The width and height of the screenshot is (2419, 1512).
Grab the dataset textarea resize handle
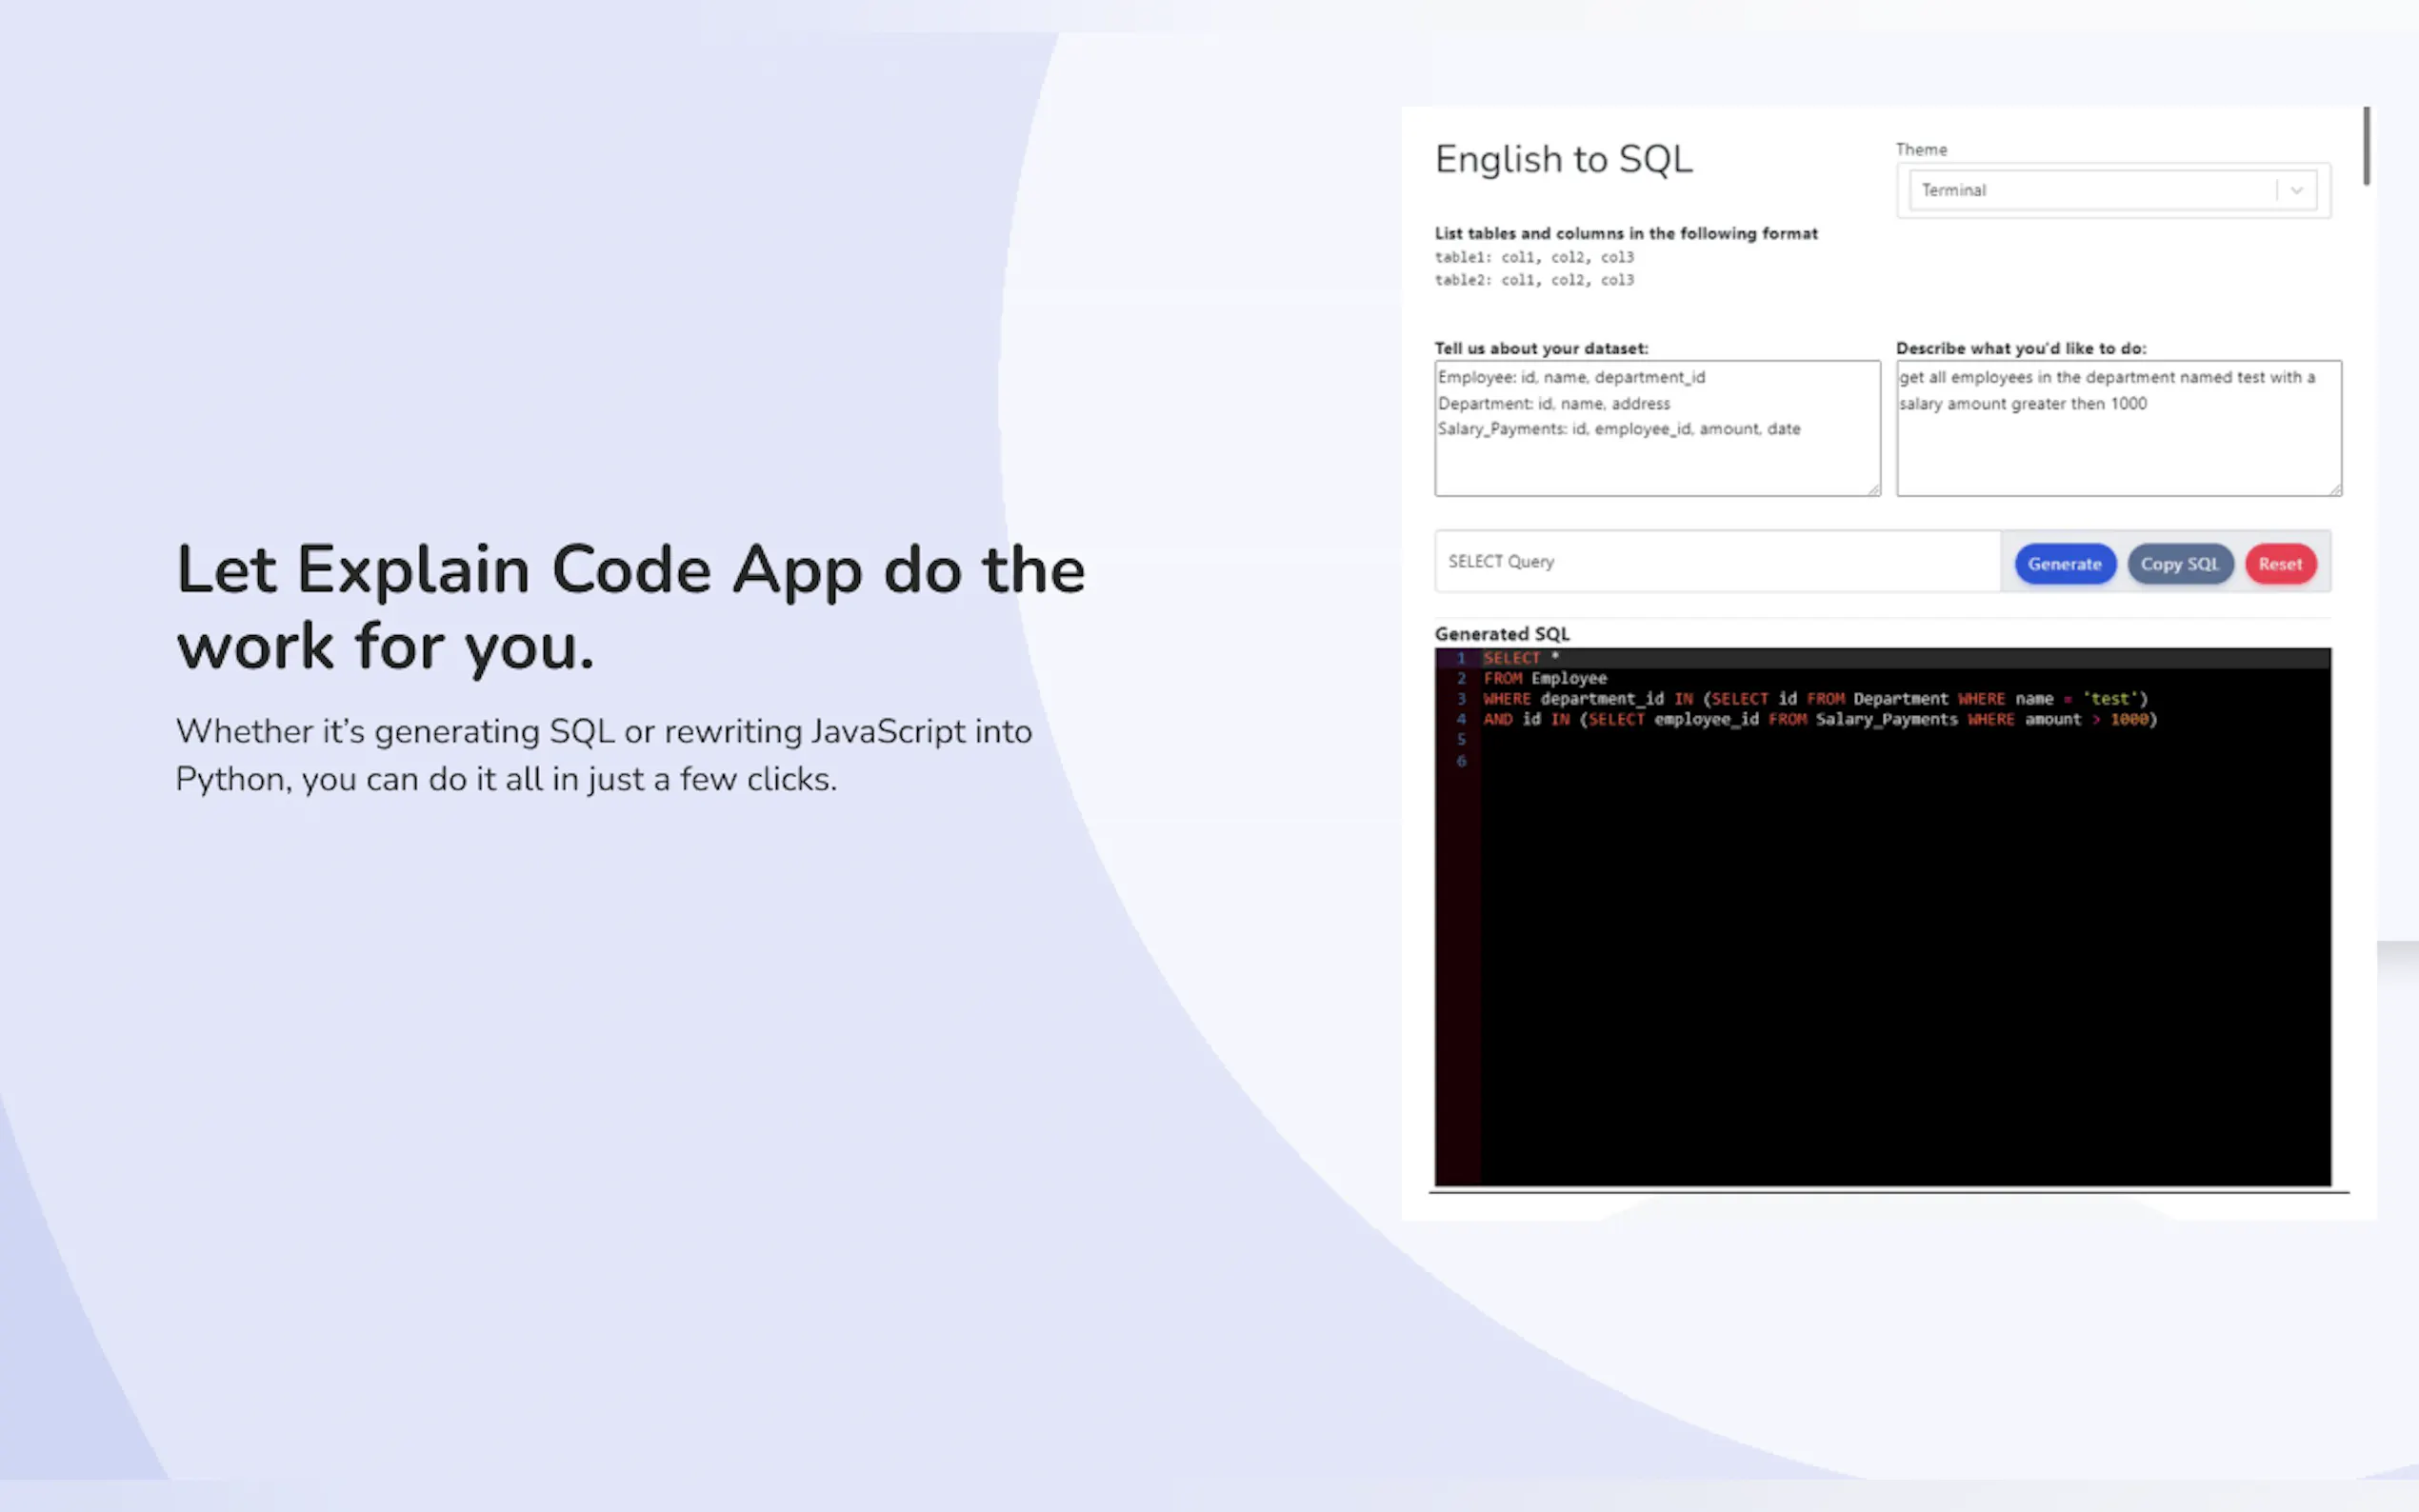click(x=1873, y=489)
